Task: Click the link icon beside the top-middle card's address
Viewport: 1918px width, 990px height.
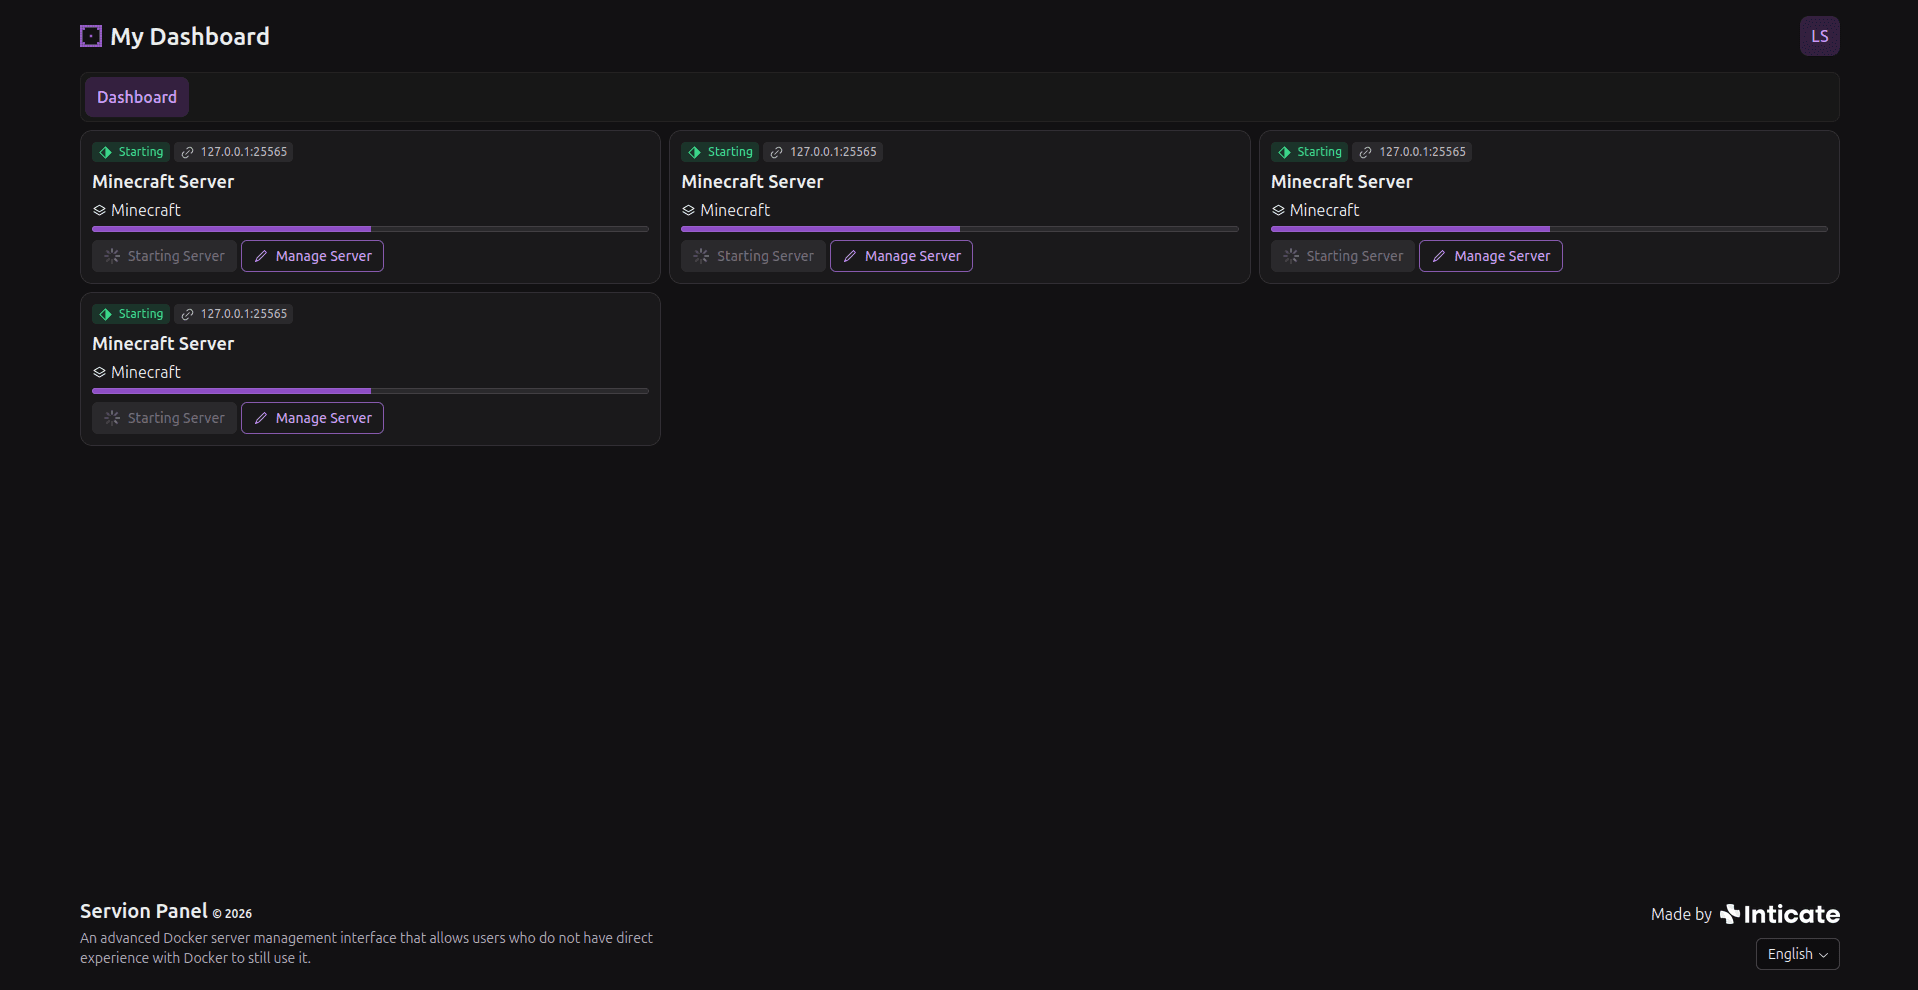Action: pos(777,153)
